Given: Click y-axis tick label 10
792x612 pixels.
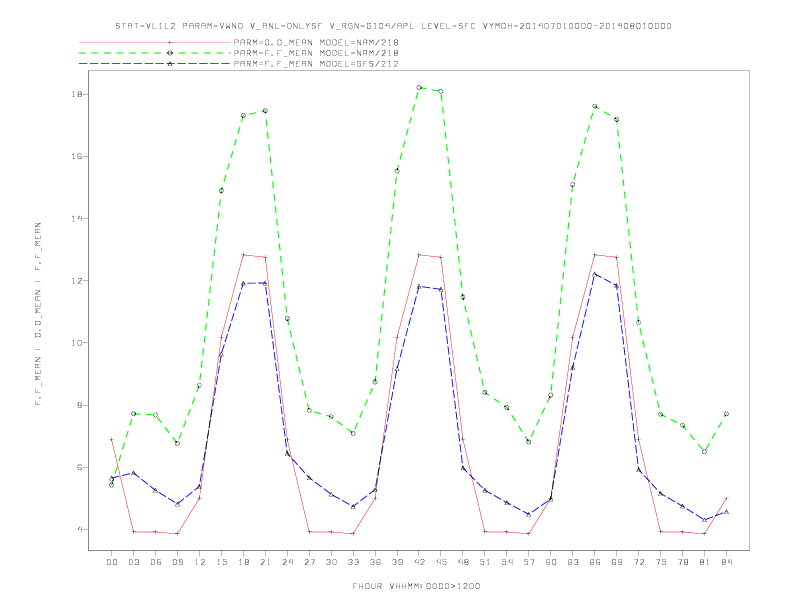Looking at the screenshot, I should tap(77, 343).
